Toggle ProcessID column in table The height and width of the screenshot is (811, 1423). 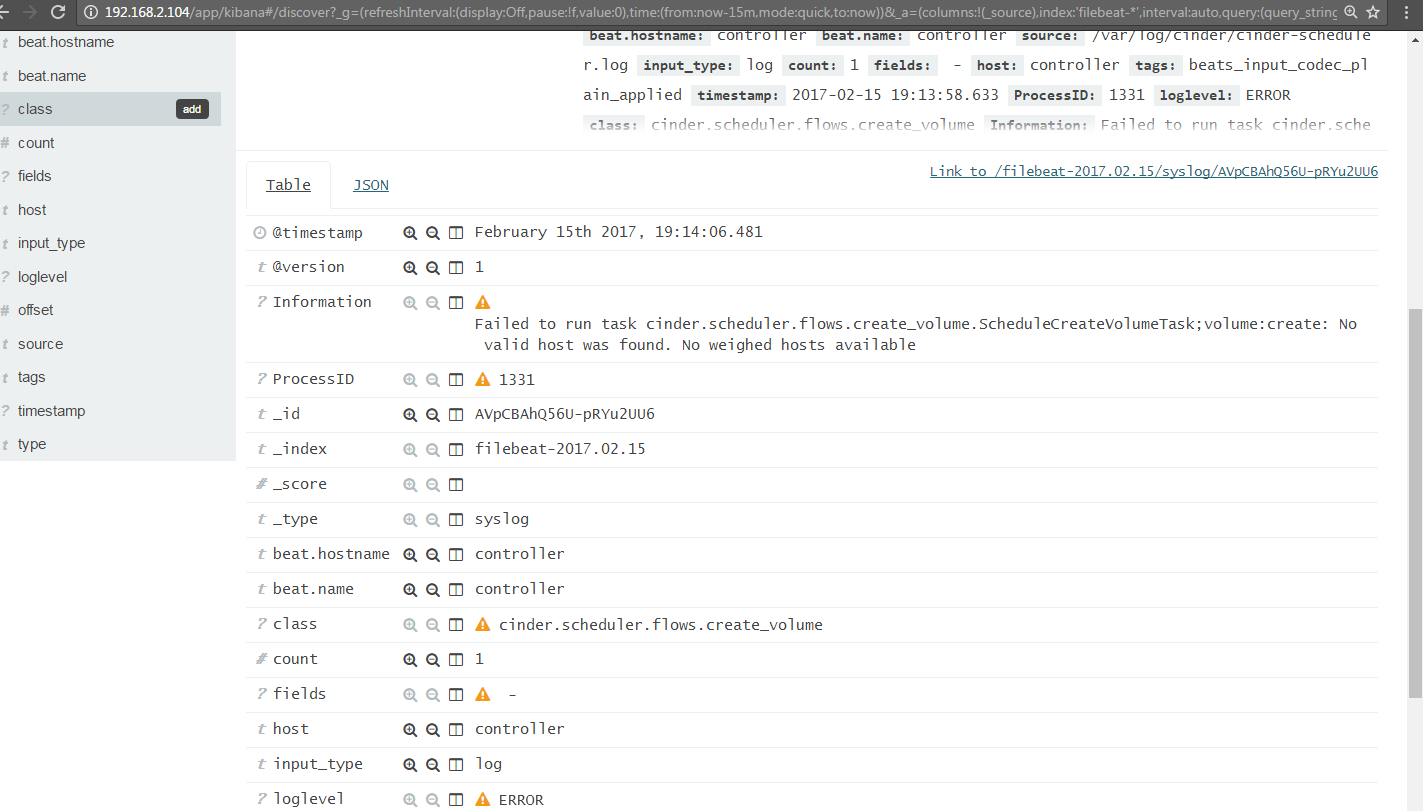pyautogui.click(x=456, y=380)
